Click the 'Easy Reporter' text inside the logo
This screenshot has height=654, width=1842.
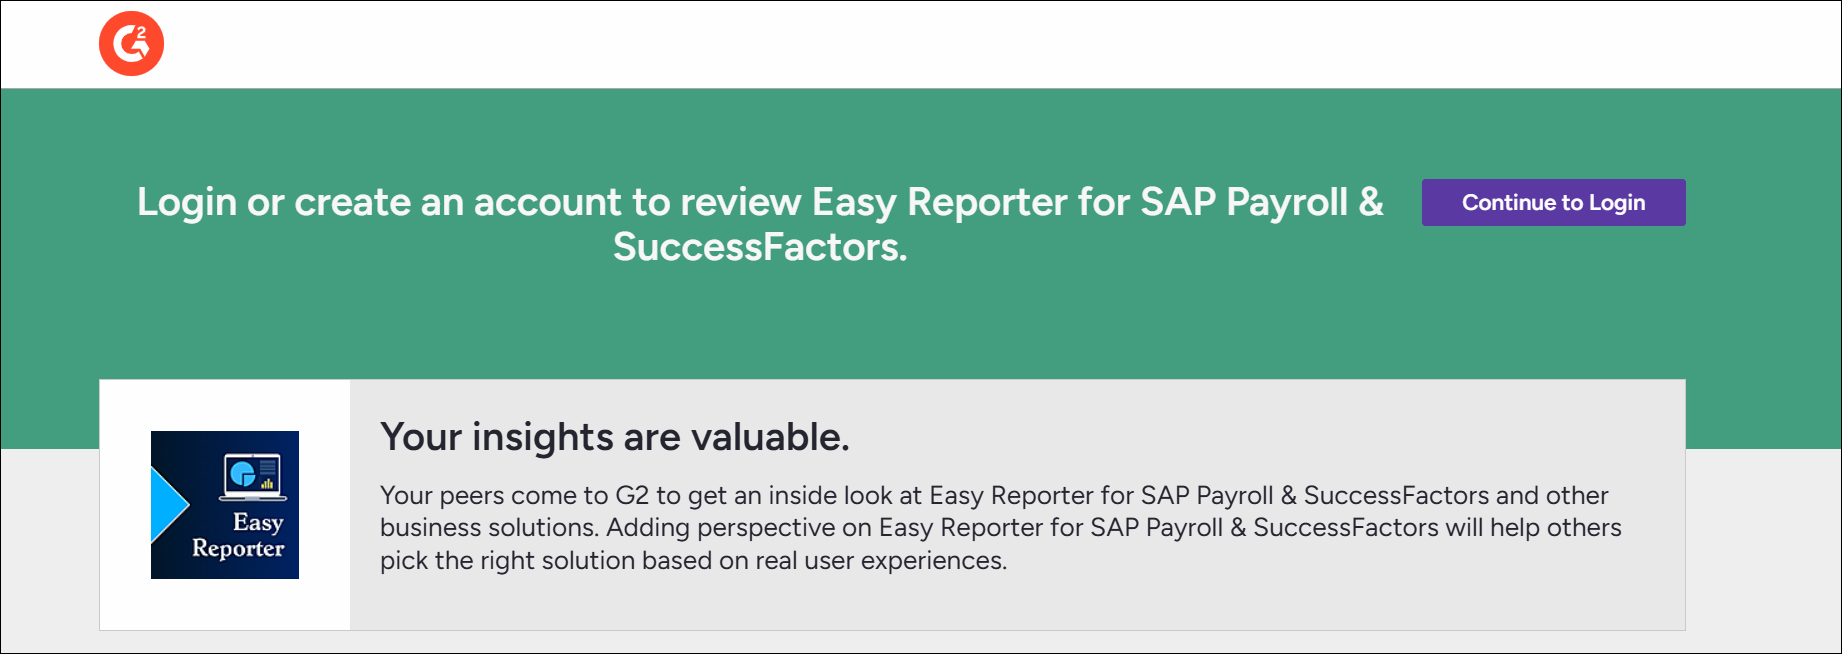tap(240, 535)
